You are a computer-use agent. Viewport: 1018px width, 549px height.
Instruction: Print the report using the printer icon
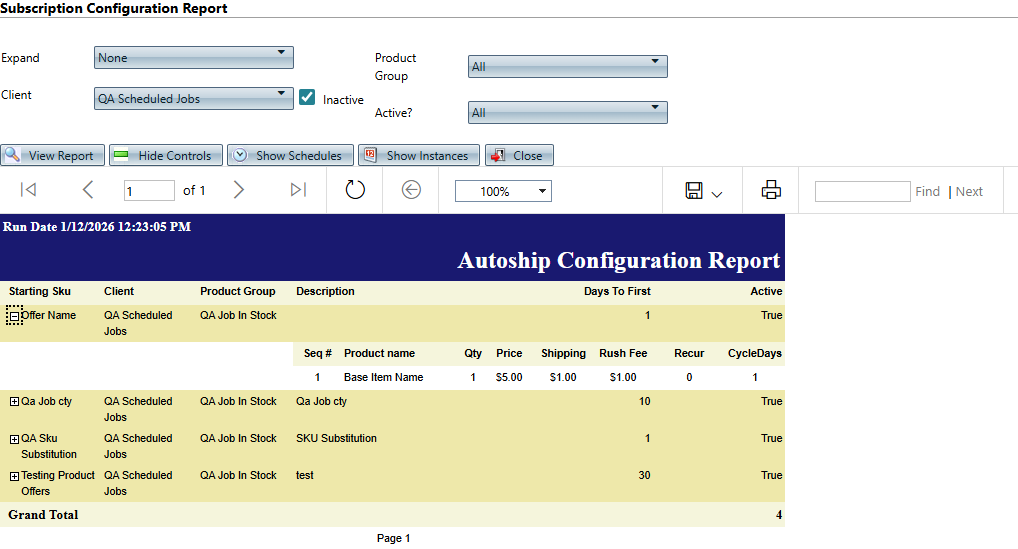(x=771, y=190)
